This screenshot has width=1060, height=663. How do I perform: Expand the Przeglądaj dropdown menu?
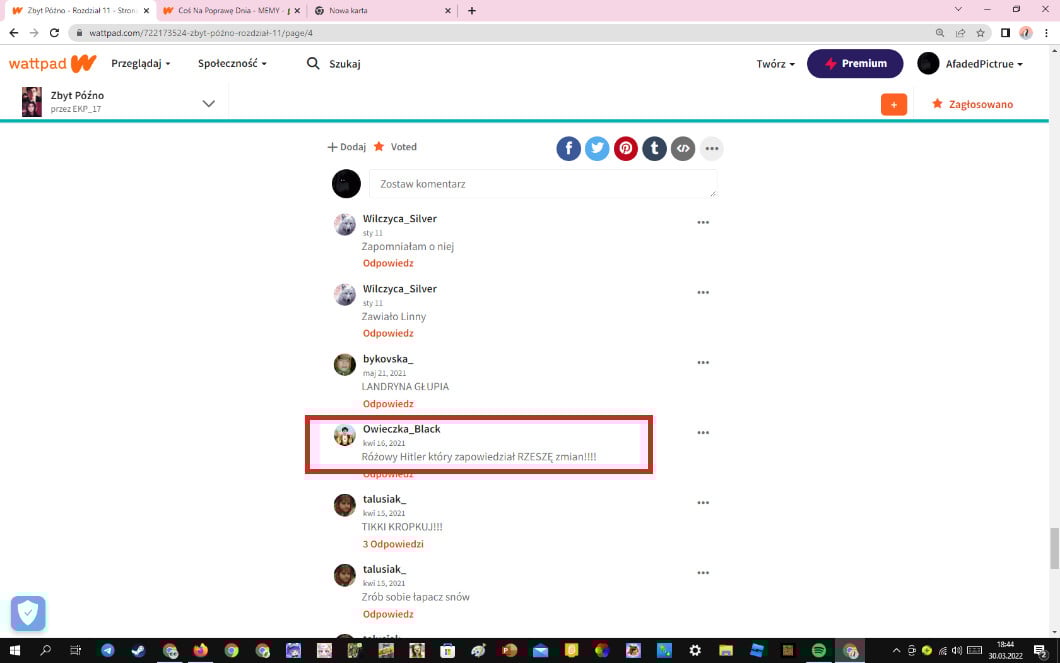click(141, 64)
